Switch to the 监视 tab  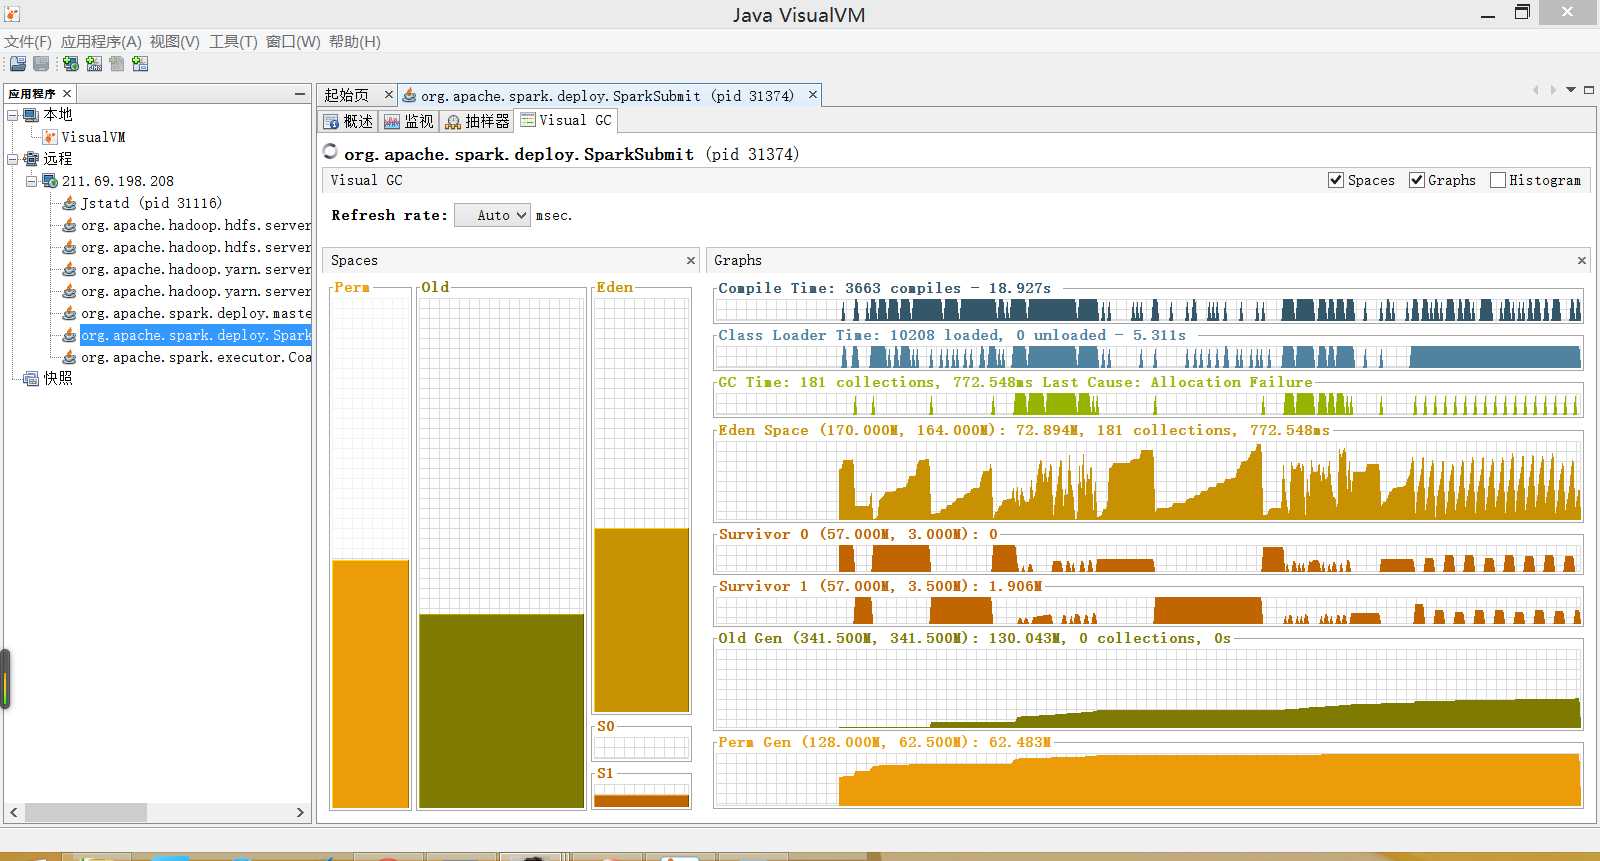[x=408, y=122]
